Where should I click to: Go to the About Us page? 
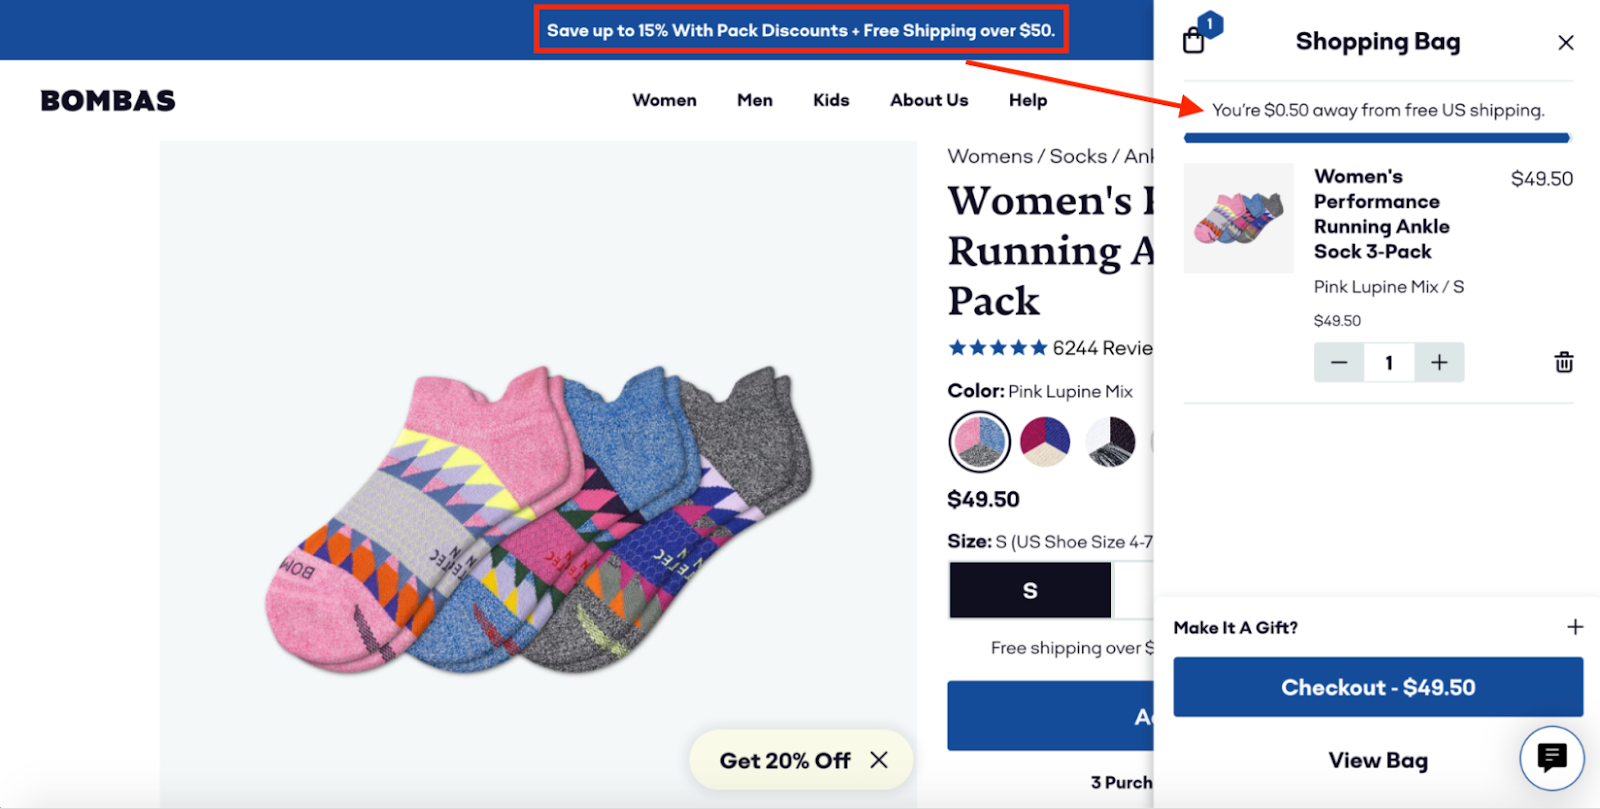pyautogui.click(x=929, y=100)
